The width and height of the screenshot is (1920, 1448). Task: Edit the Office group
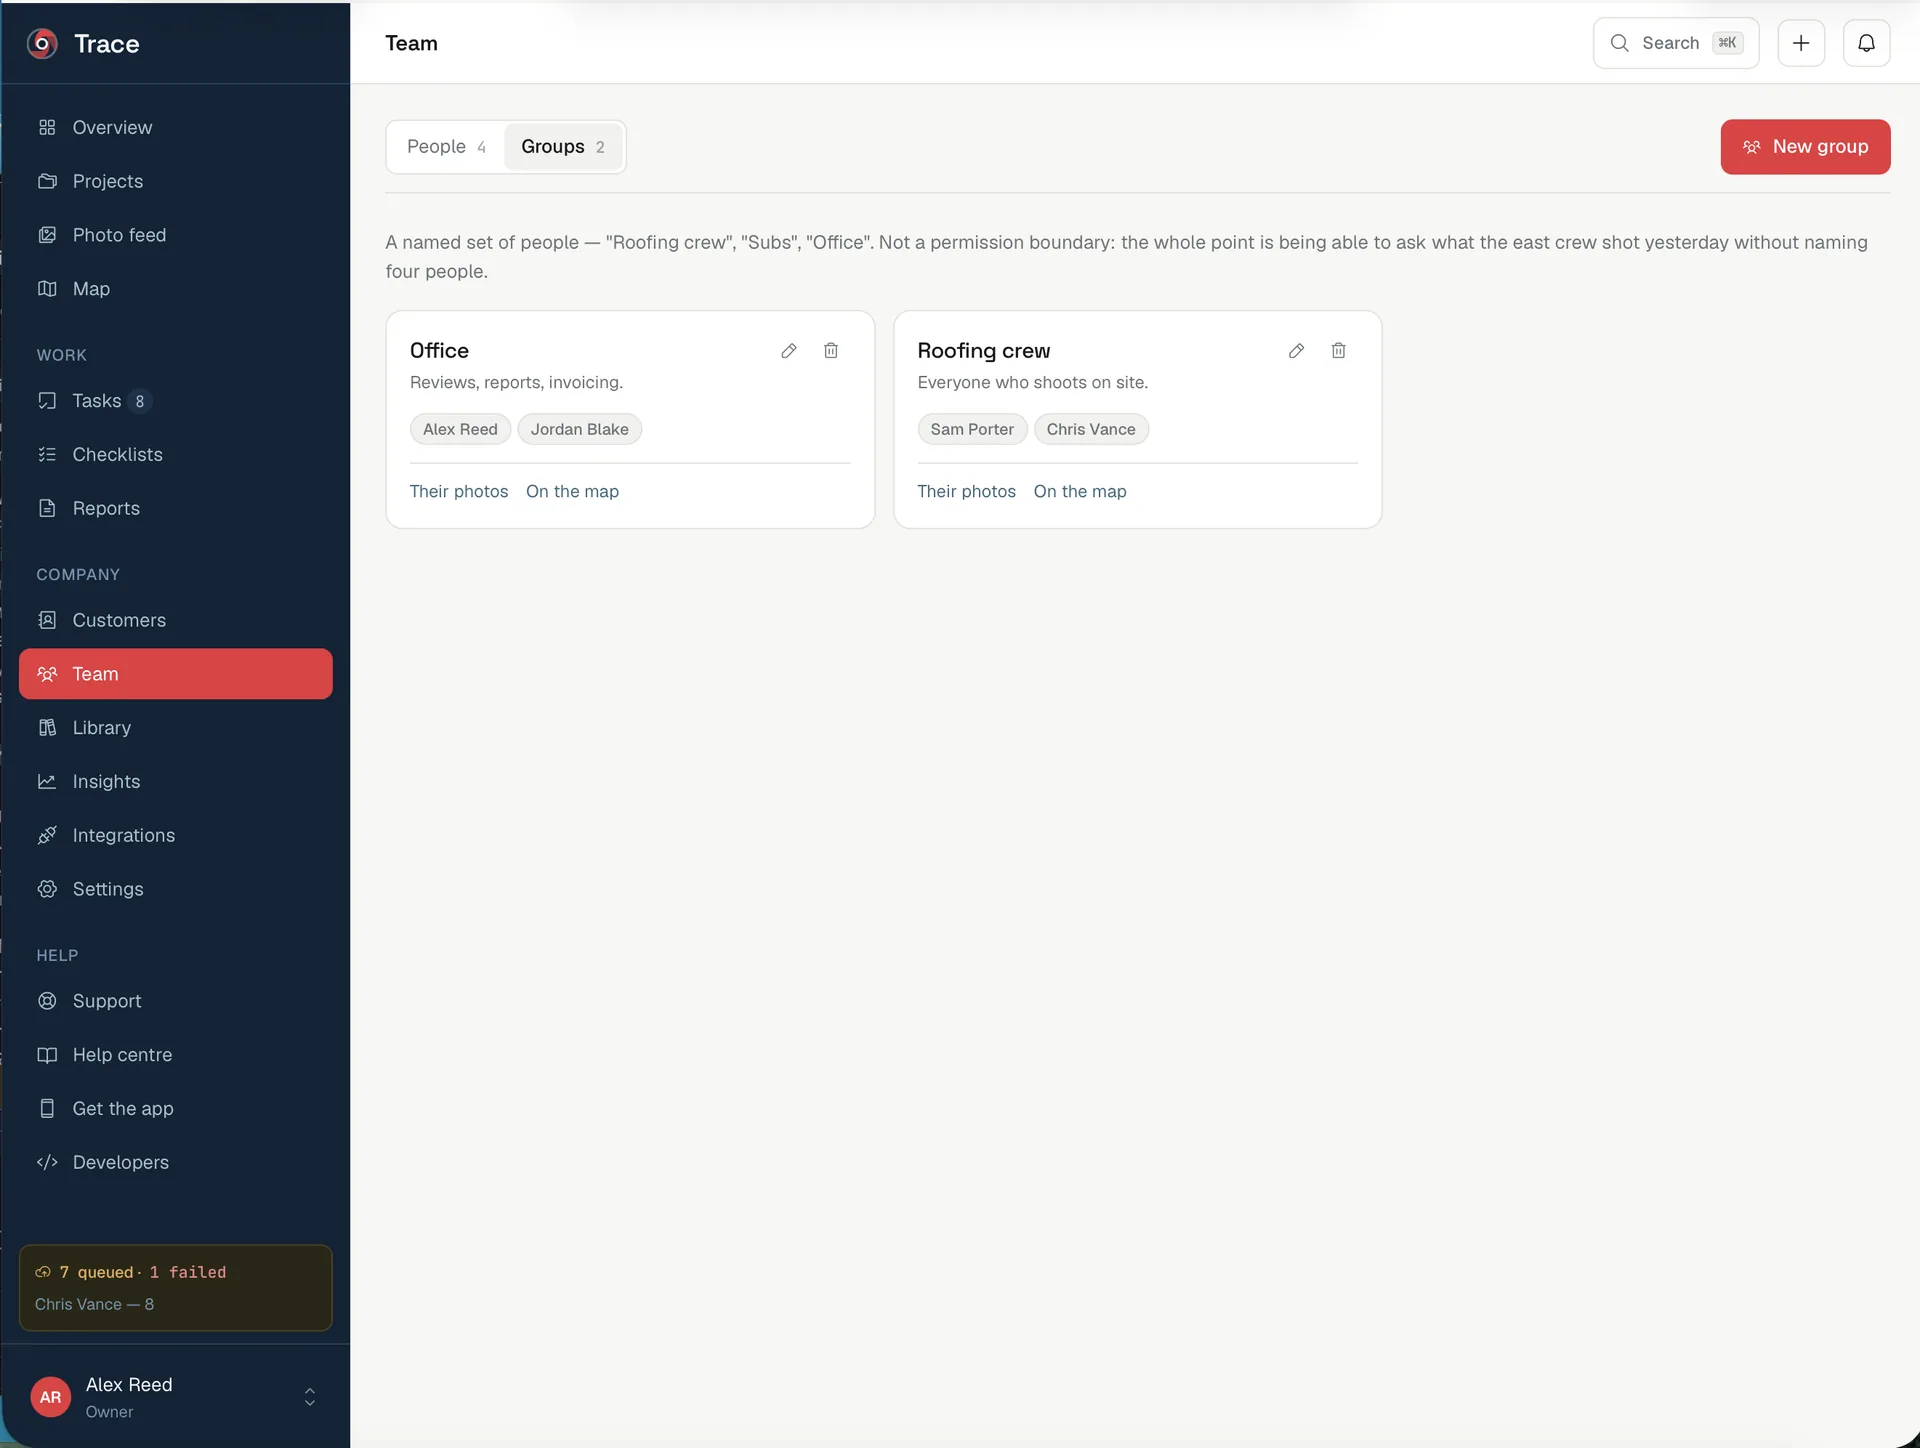click(x=789, y=351)
